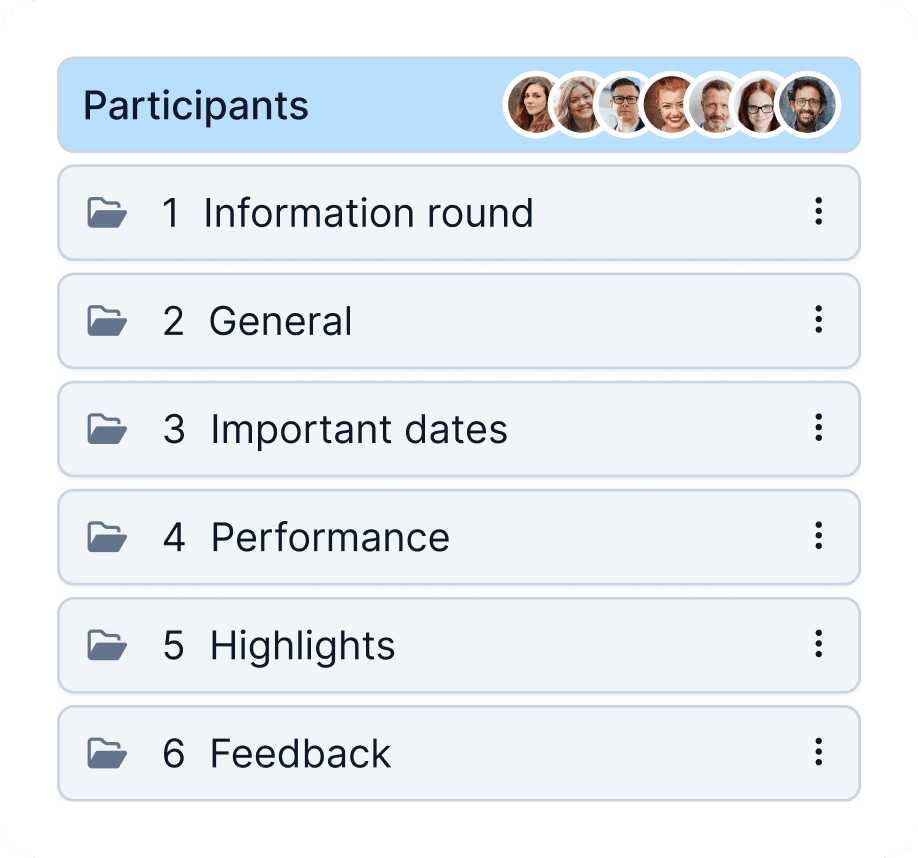Viewport: 918px width, 858px height.
Task: Click the Participants header label
Action: [x=196, y=105]
